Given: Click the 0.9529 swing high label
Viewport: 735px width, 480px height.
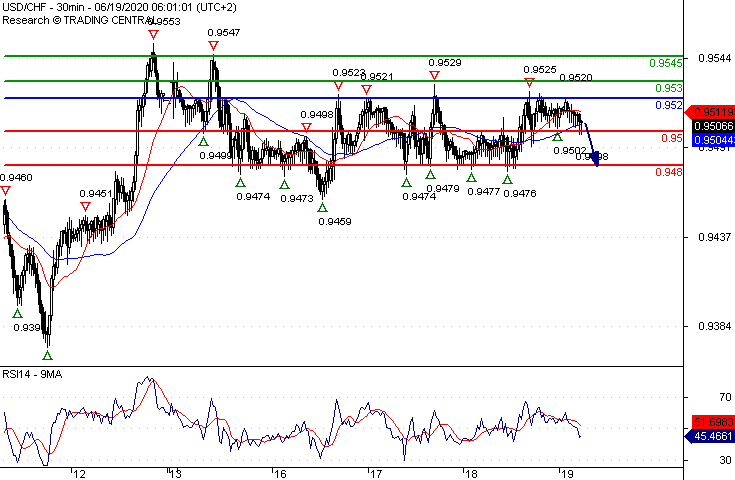Looking at the screenshot, I should point(445,62).
